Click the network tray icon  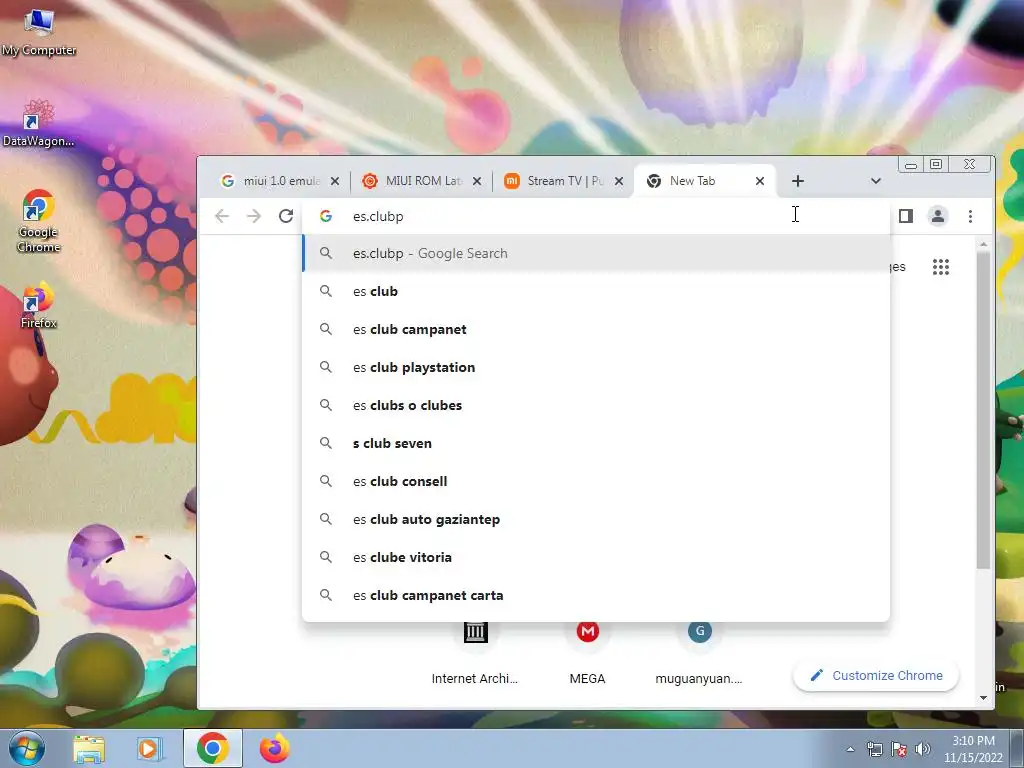(874, 749)
